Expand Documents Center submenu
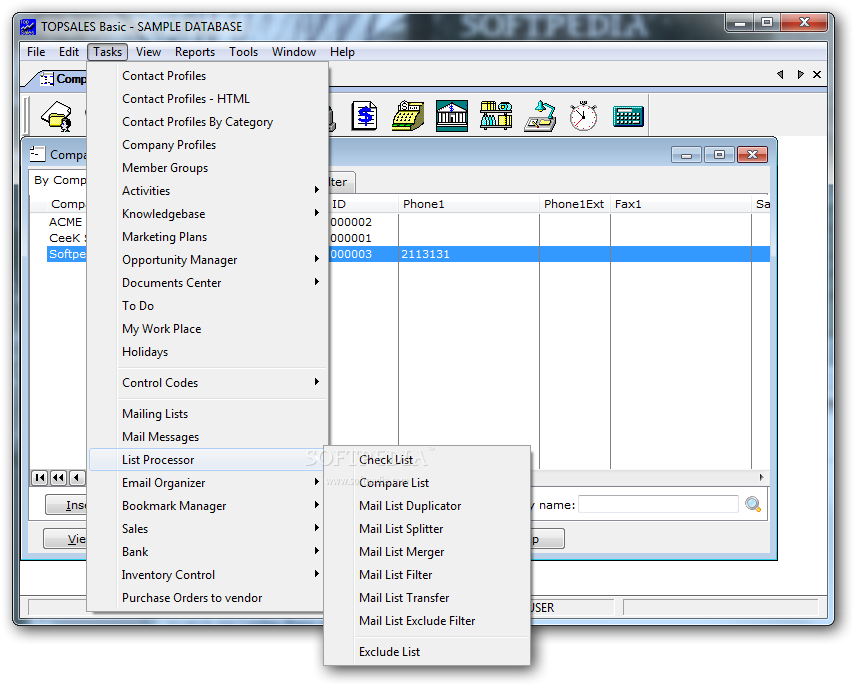Viewport: 855px width, 686px height. click(208, 282)
